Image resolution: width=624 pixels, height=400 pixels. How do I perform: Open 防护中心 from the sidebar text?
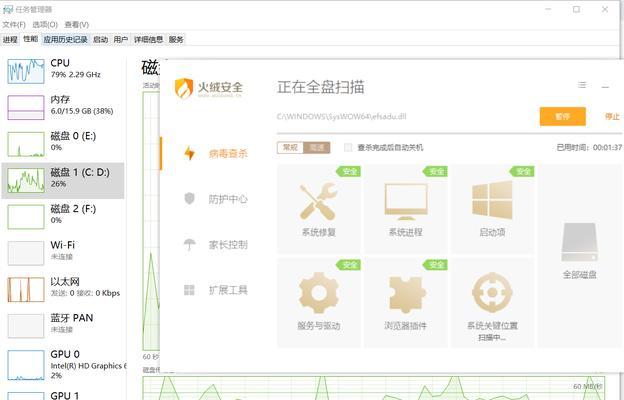(228, 199)
